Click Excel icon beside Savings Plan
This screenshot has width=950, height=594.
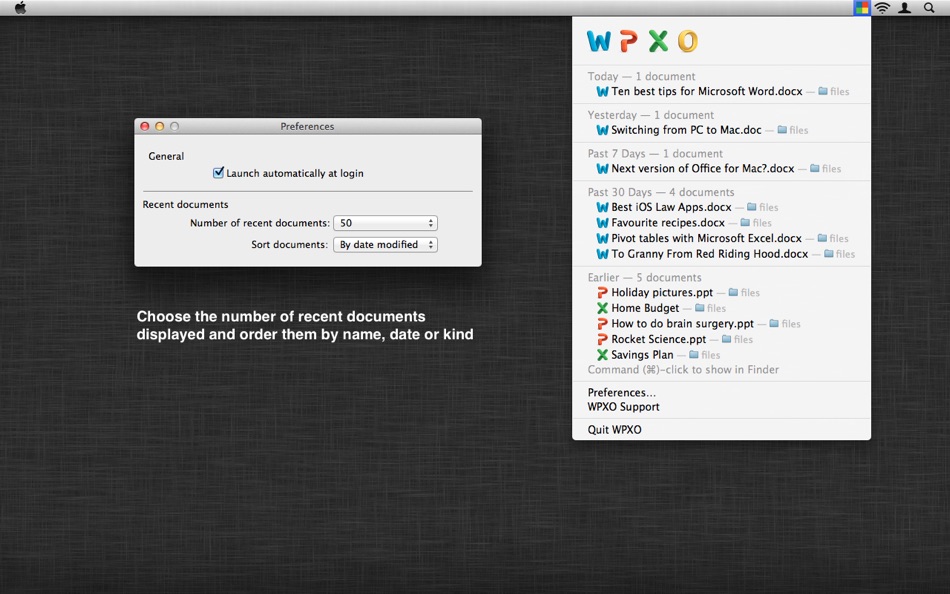tap(602, 355)
